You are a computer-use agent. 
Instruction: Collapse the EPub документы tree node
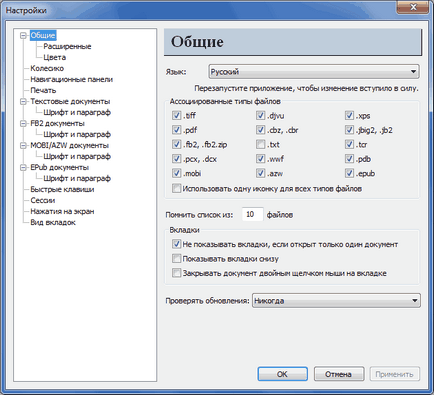[x=23, y=167]
